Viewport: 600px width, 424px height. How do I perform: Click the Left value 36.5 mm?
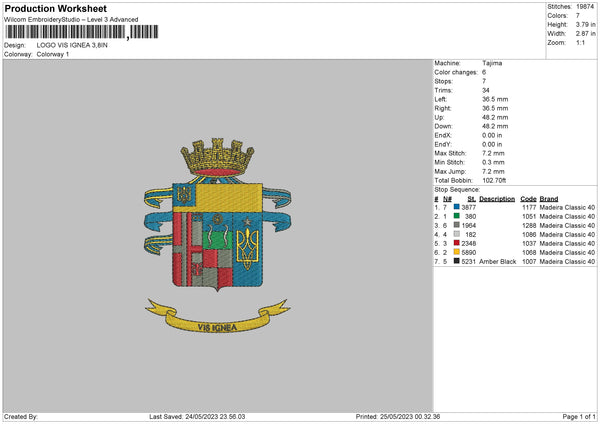(495, 99)
